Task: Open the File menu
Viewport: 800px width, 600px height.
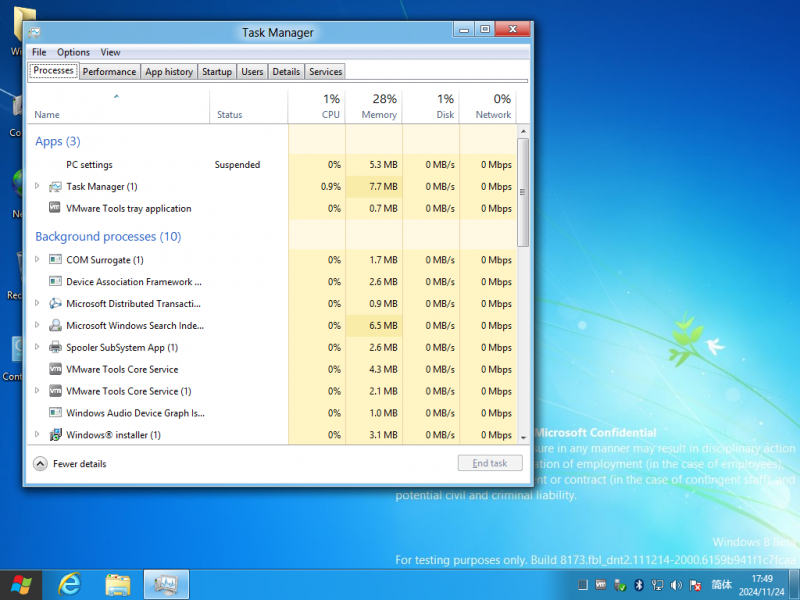Action: 39,52
